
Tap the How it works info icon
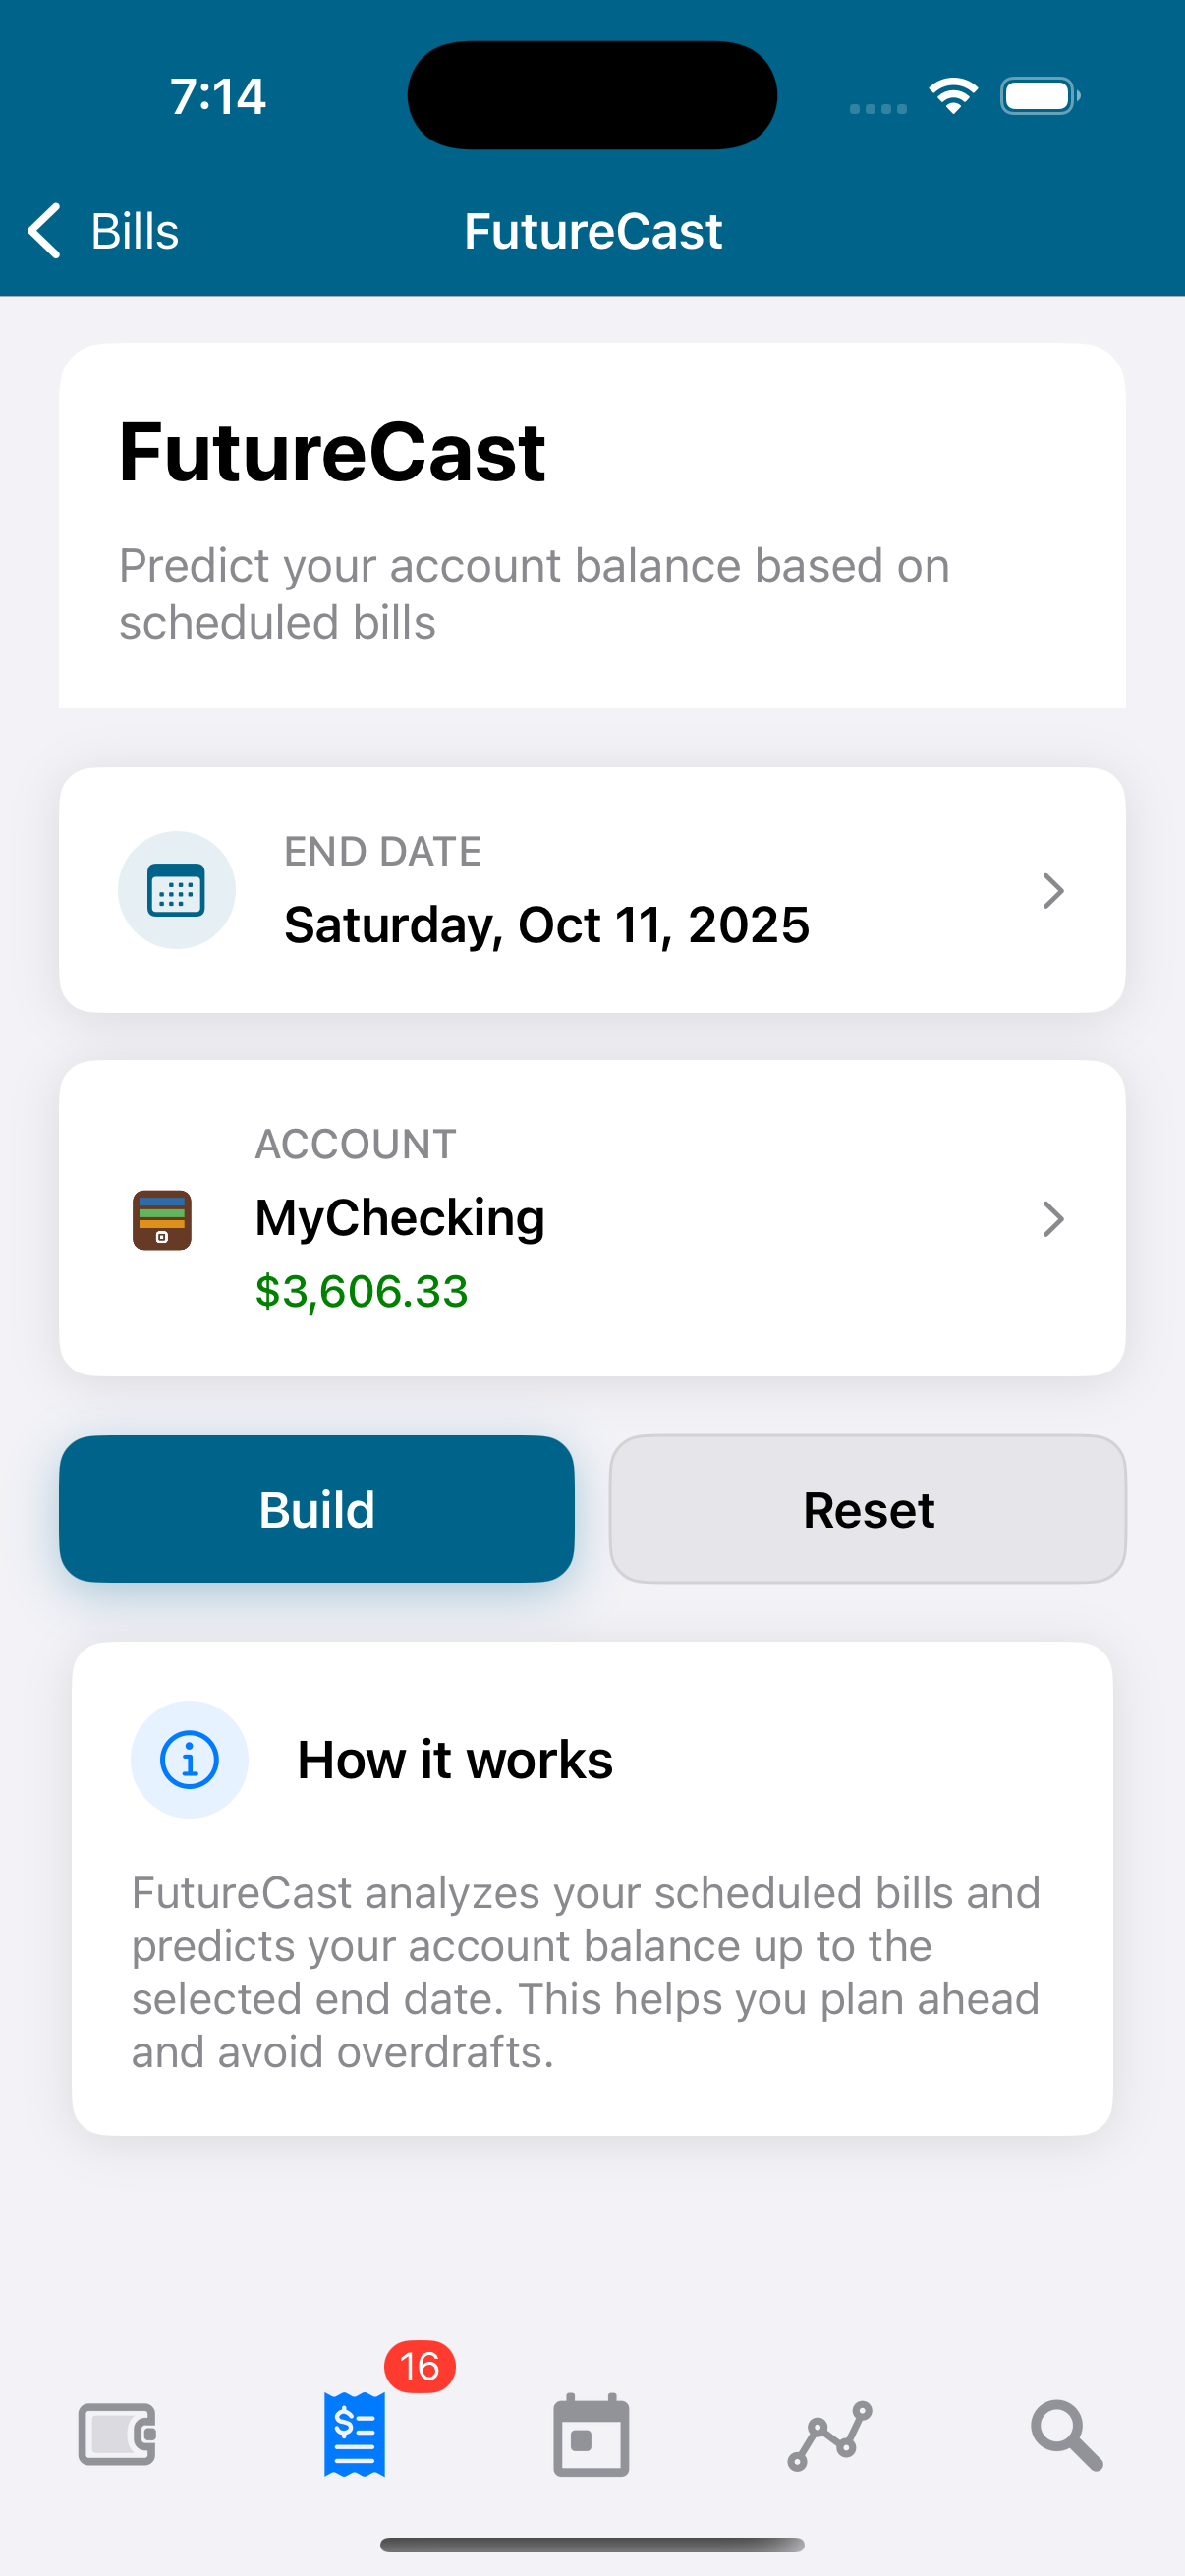[x=189, y=1759]
